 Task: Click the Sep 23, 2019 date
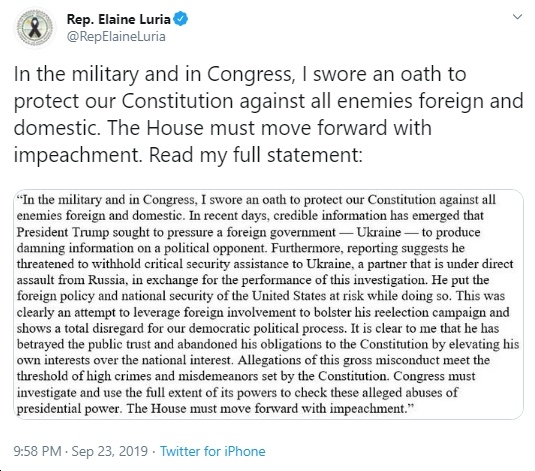(110, 451)
